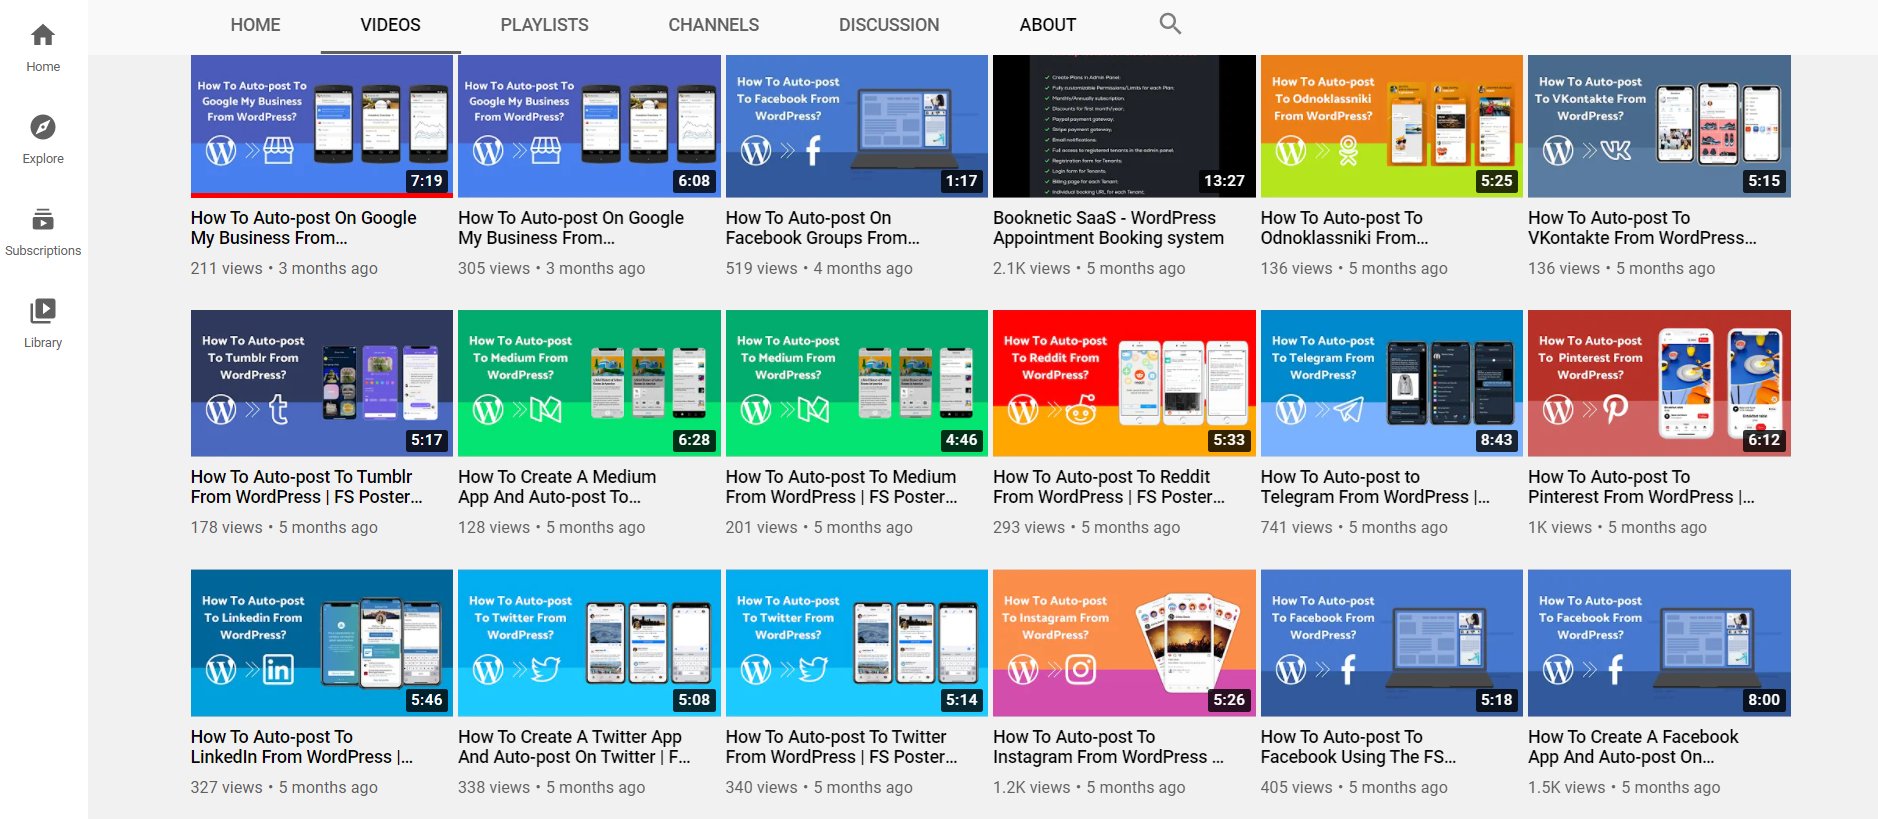
Task: Click 'How To Auto-post to Telegram' title
Action: pos(1375,487)
